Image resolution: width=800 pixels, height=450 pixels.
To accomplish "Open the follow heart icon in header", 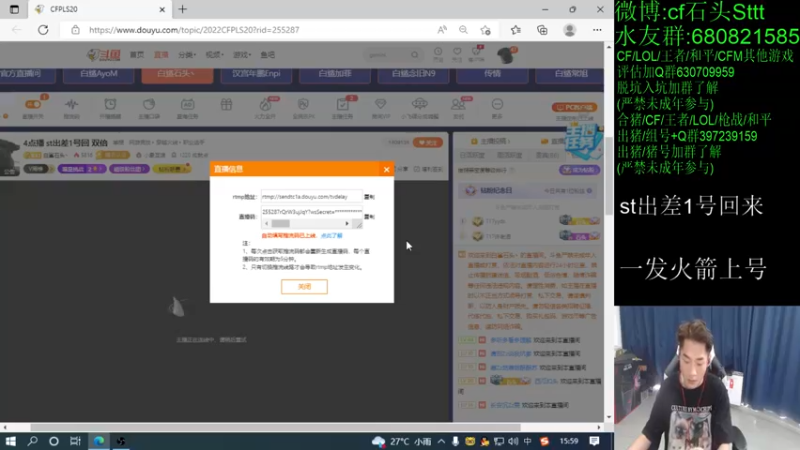I will 457,53.
